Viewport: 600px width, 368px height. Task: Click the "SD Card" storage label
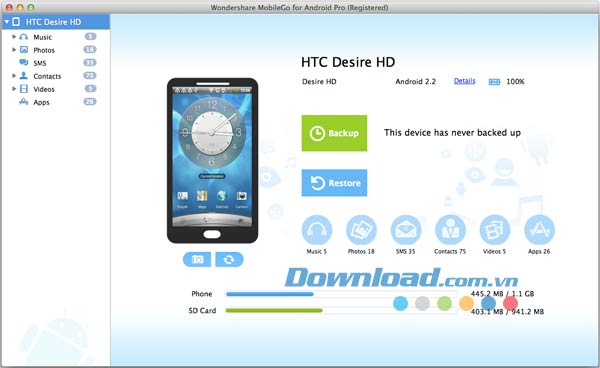tap(202, 311)
